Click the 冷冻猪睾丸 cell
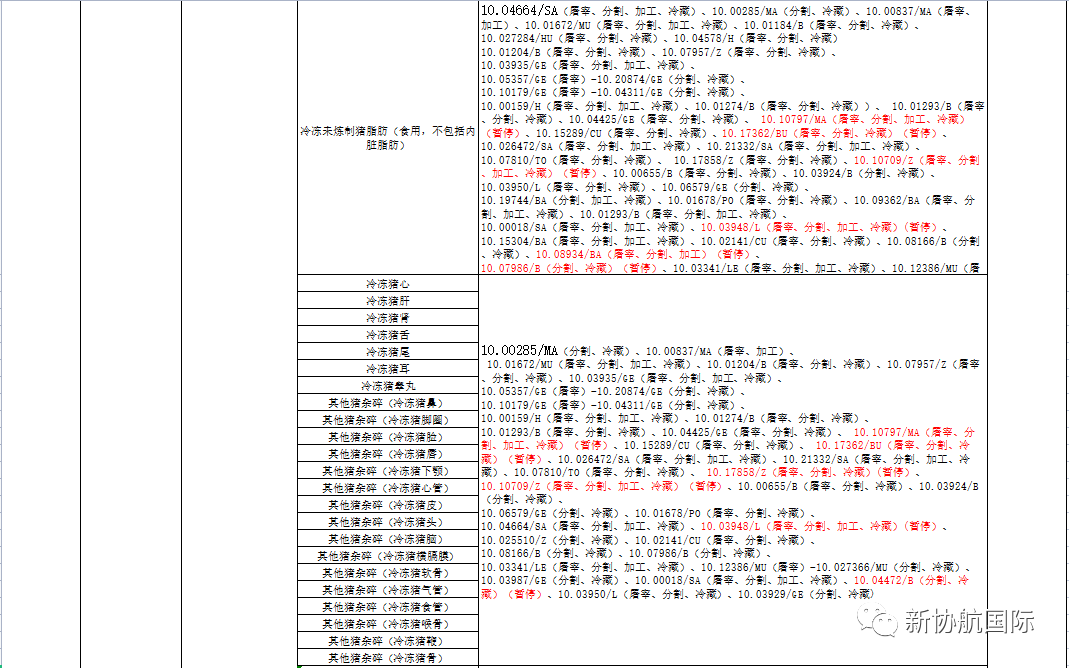Viewport: 1069px width, 668px height. click(x=387, y=386)
